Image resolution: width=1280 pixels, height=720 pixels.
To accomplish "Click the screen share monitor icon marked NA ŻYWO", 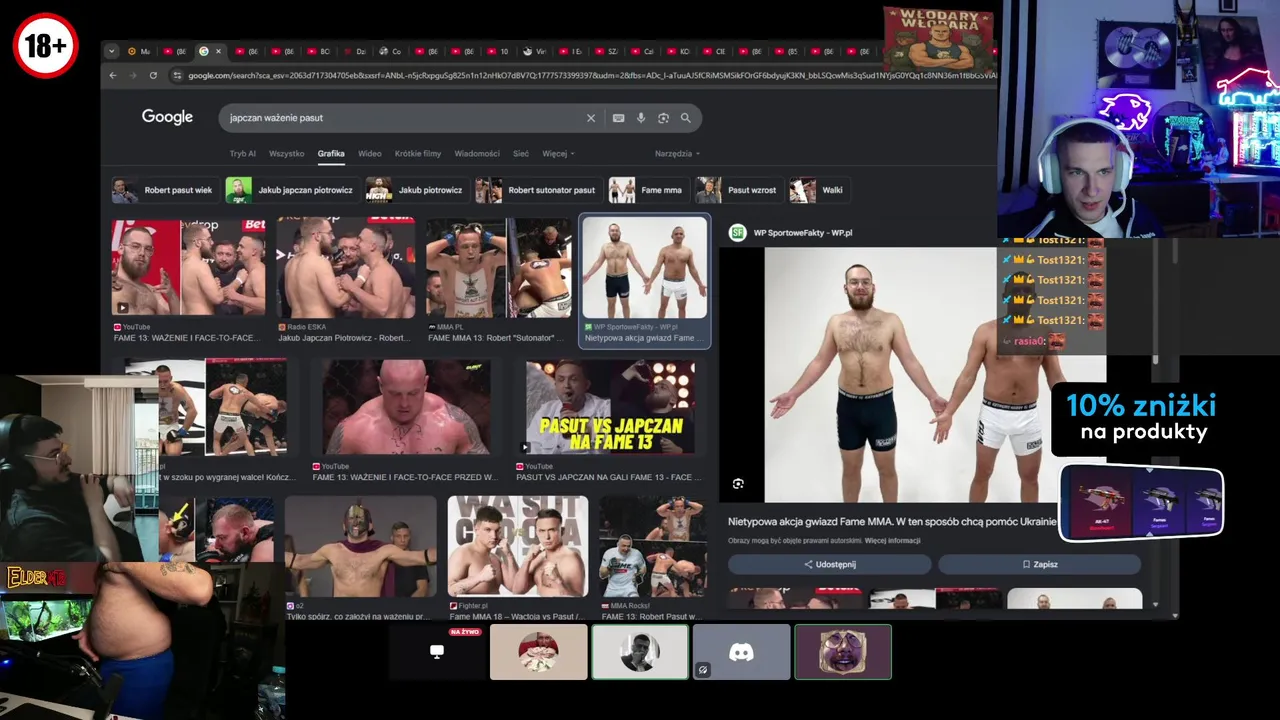I will click(x=437, y=651).
